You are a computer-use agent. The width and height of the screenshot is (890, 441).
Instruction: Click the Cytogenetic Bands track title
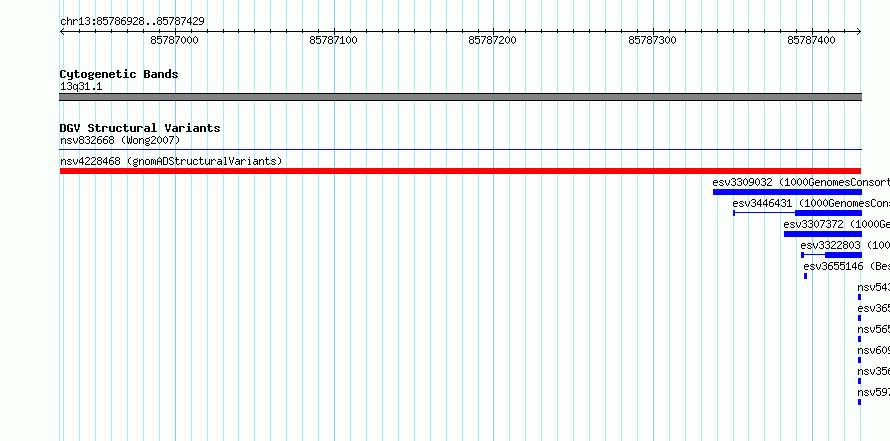point(119,74)
